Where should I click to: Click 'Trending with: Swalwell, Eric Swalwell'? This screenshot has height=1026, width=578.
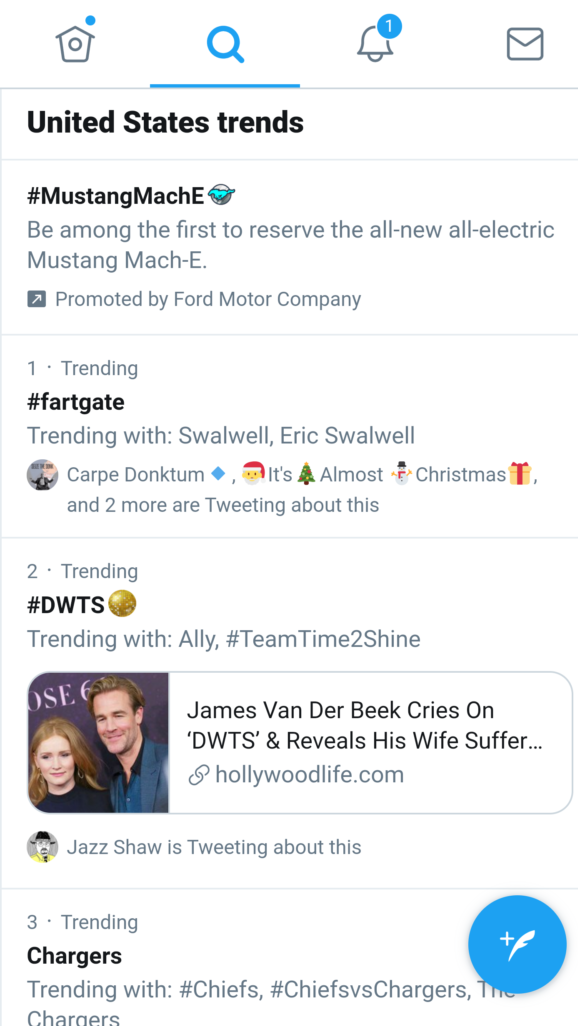click(x=221, y=435)
